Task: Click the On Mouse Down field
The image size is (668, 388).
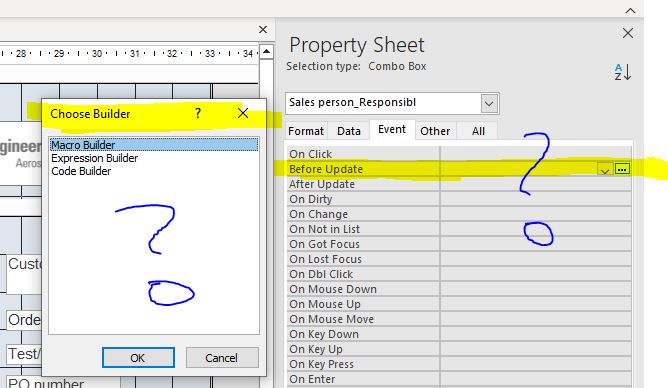Action: [536, 289]
